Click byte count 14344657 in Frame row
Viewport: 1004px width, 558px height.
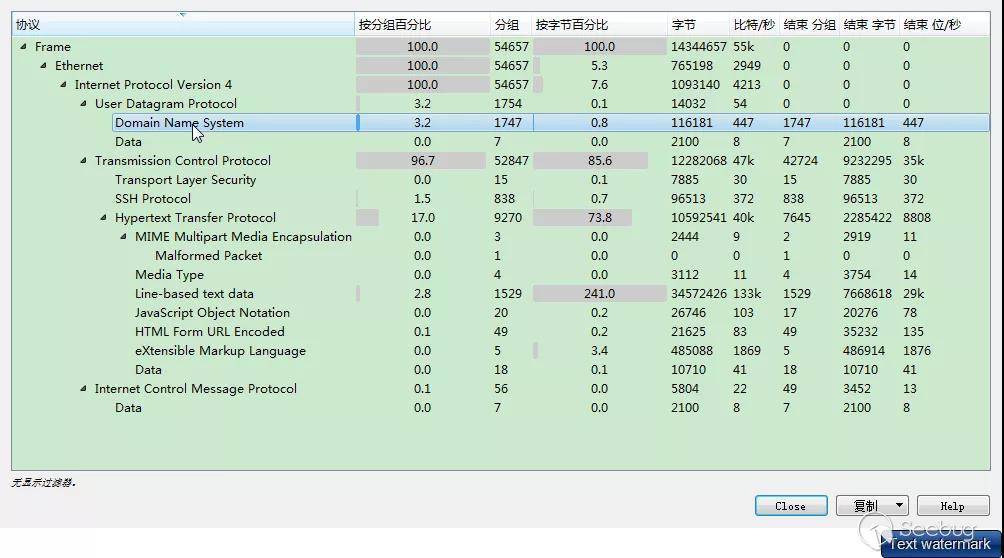tap(699, 47)
